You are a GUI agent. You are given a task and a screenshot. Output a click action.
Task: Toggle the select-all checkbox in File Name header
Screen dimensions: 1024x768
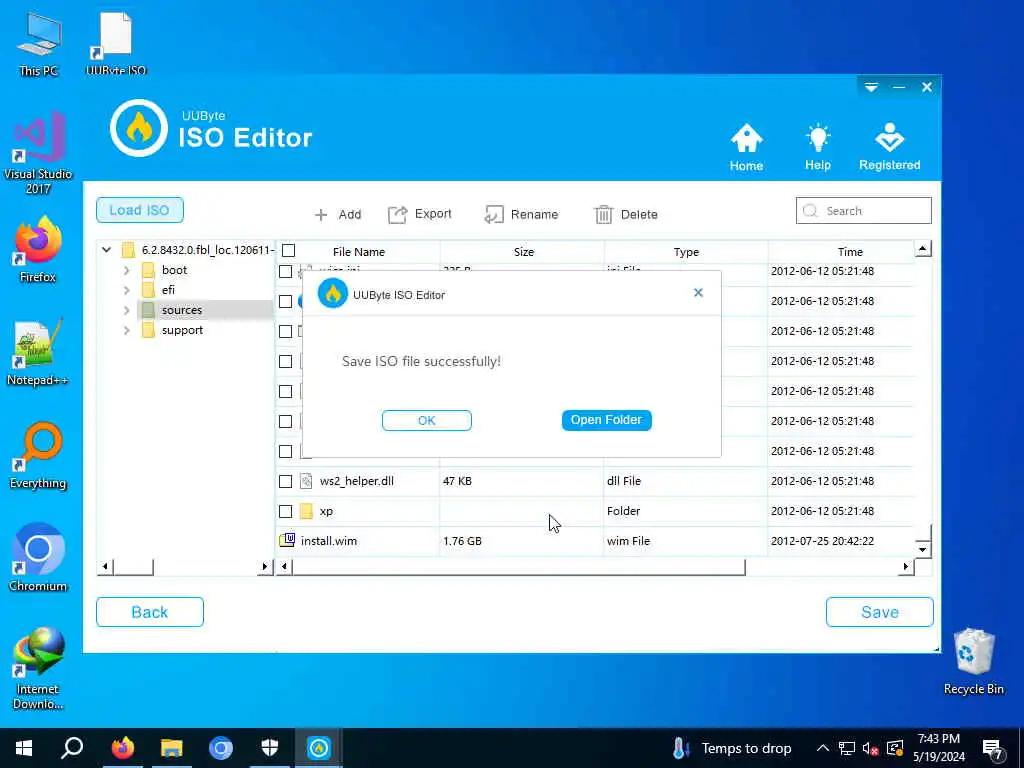click(289, 251)
